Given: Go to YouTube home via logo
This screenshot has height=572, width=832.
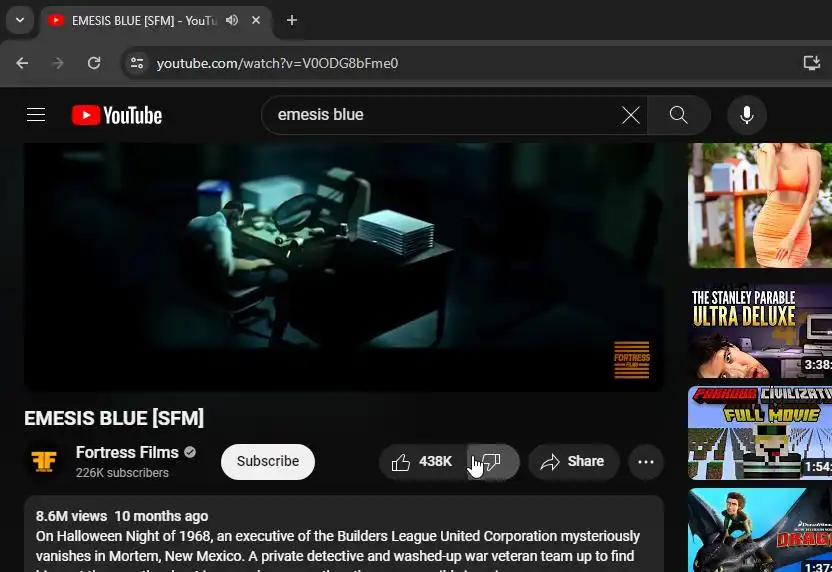Looking at the screenshot, I should pos(117,115).
